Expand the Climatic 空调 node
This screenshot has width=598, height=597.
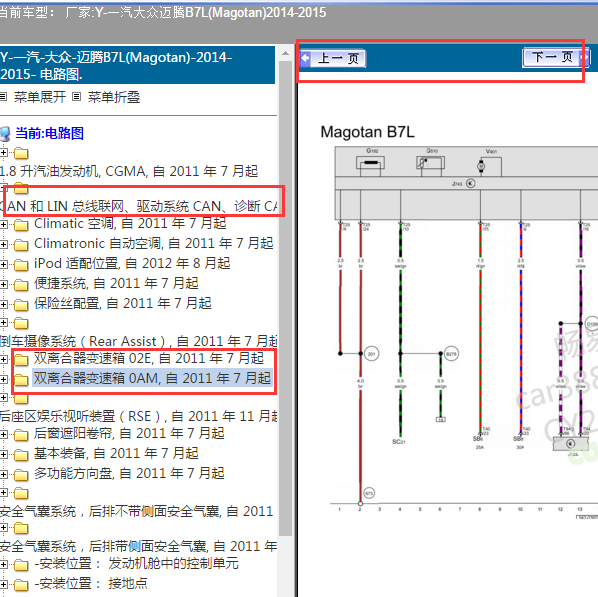(3, 224)
